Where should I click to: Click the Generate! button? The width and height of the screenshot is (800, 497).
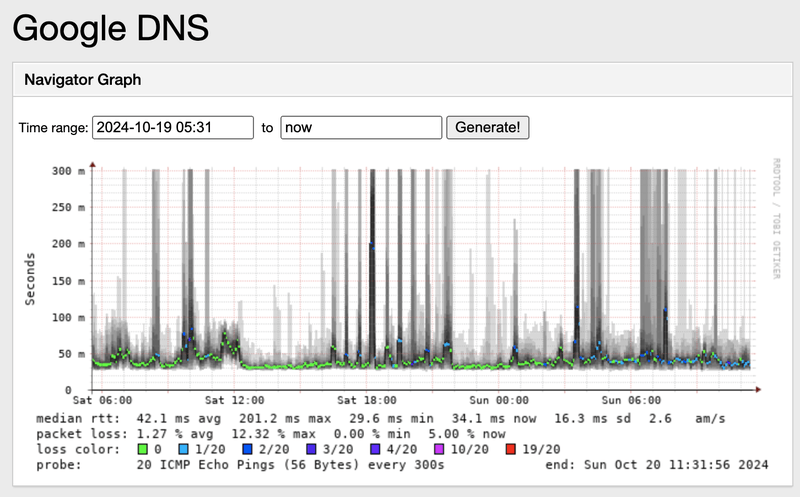pos(487,128)
